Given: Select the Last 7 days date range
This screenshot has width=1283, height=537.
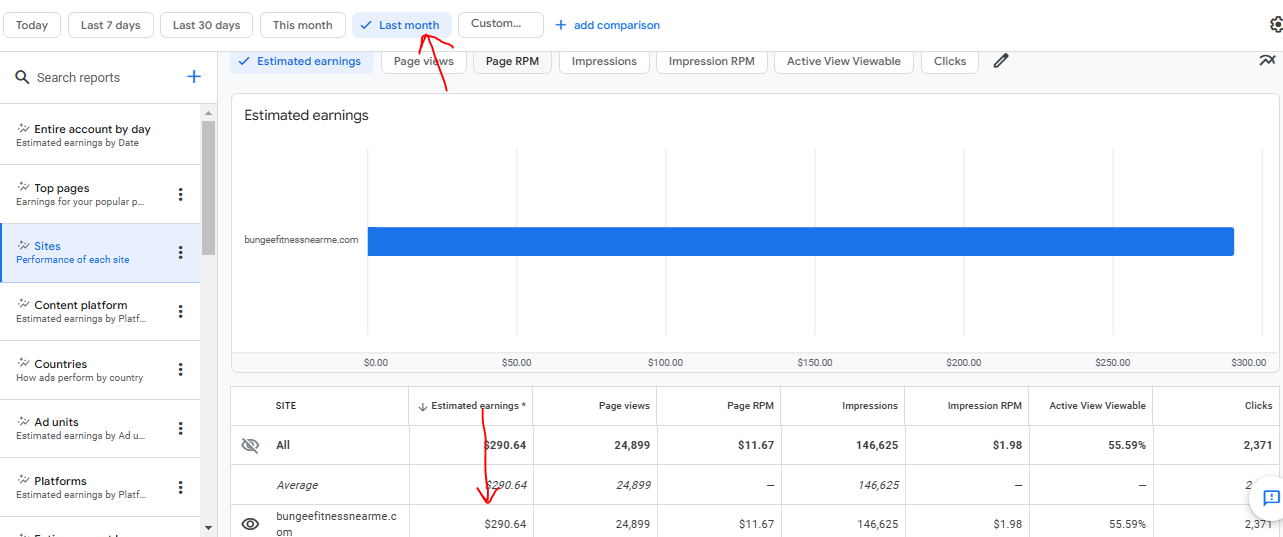Looking at the screenshot, I should 111,25.
